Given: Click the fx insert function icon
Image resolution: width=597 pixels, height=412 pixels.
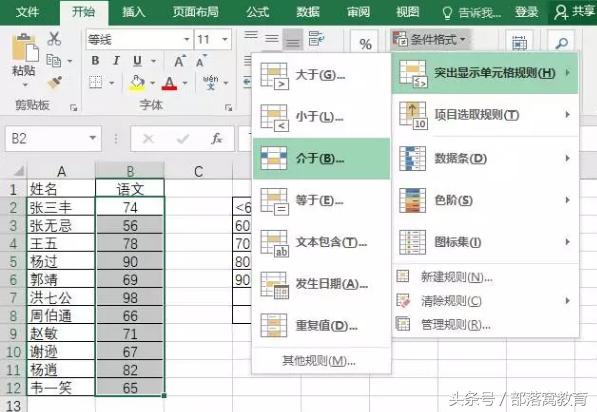Looking at the screenshot, I should coord(217,139).
